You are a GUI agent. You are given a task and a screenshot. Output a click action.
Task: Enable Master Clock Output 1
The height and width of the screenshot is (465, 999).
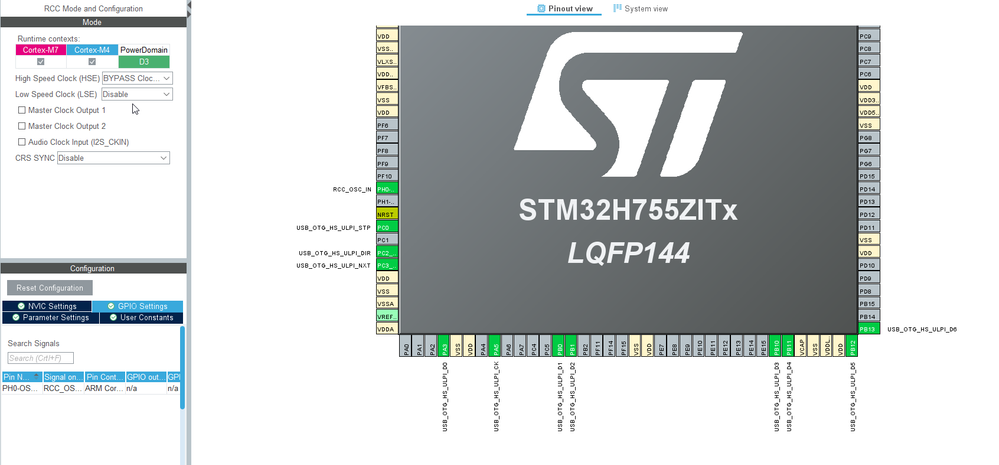tap(22, 110)
